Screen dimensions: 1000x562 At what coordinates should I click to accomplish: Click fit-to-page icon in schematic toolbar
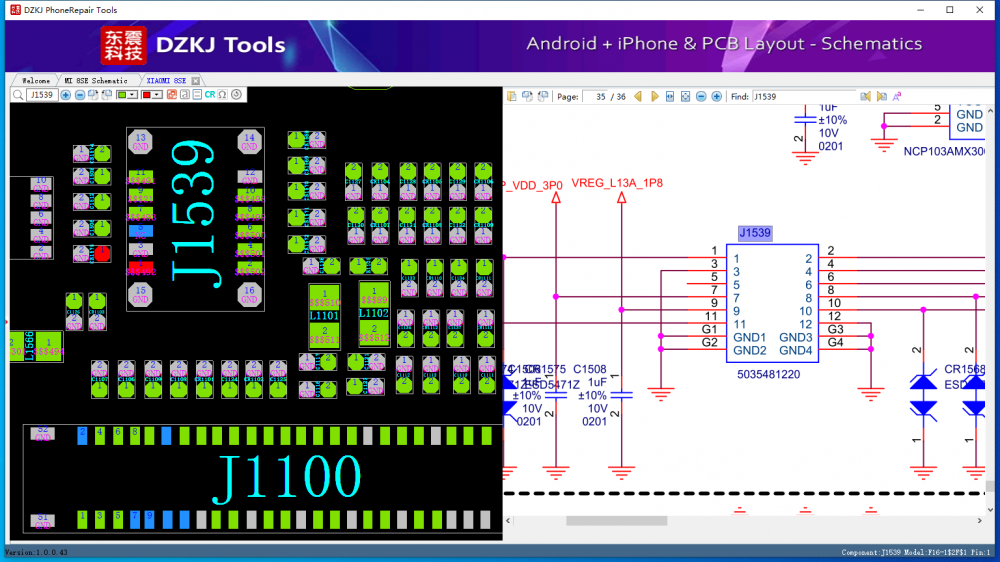686,96
